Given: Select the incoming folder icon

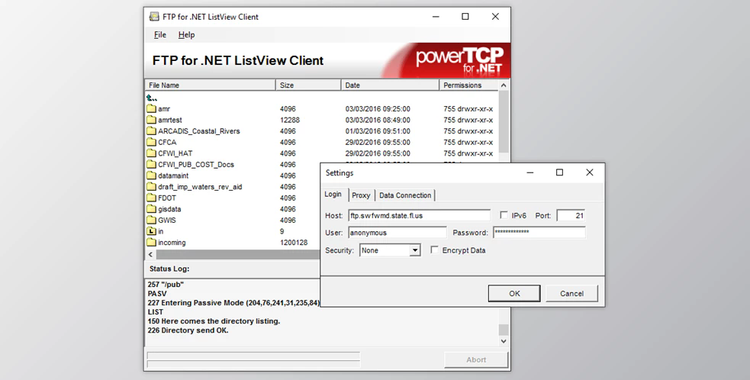Looking at the screenshot, I should pos(151,242).
